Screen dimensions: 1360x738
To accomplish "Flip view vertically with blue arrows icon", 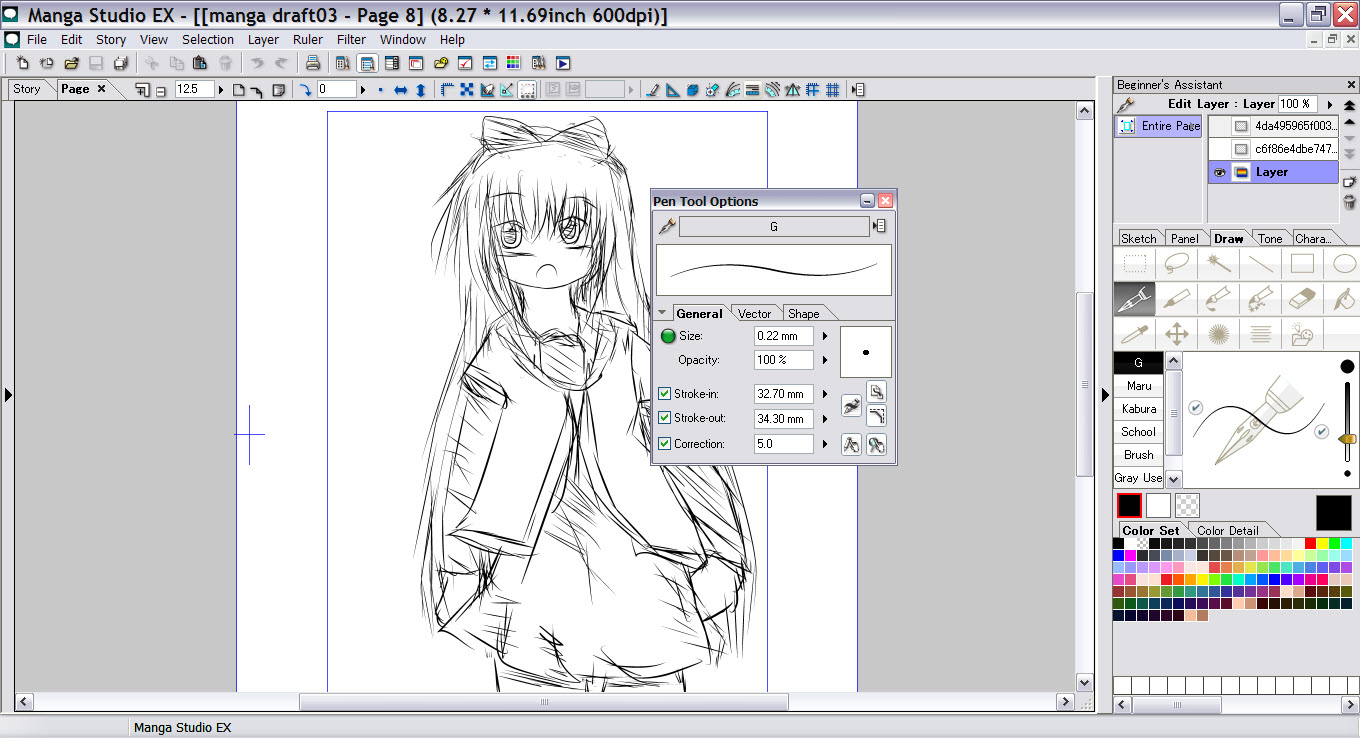I will (x=420, y=90).
